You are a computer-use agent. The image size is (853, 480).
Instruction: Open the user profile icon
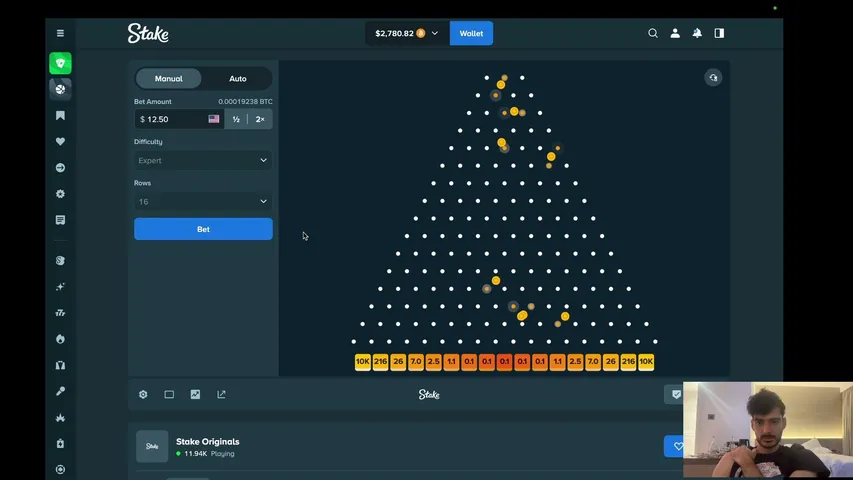(675, 33)
